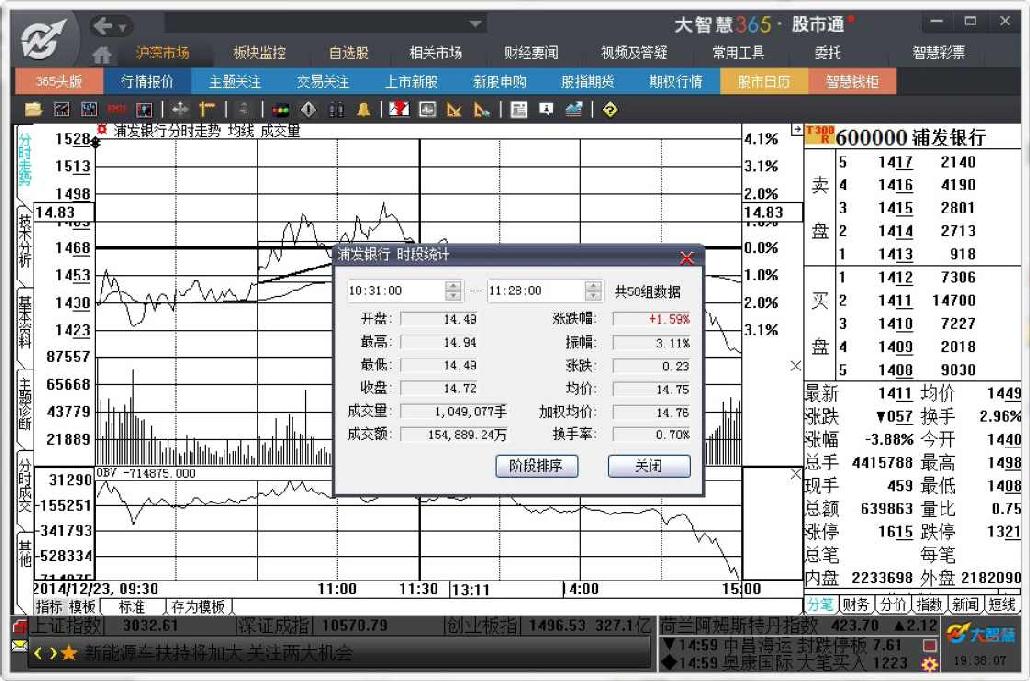
Task: Click the left arrow in news ticker
Action: click(37, 653)
